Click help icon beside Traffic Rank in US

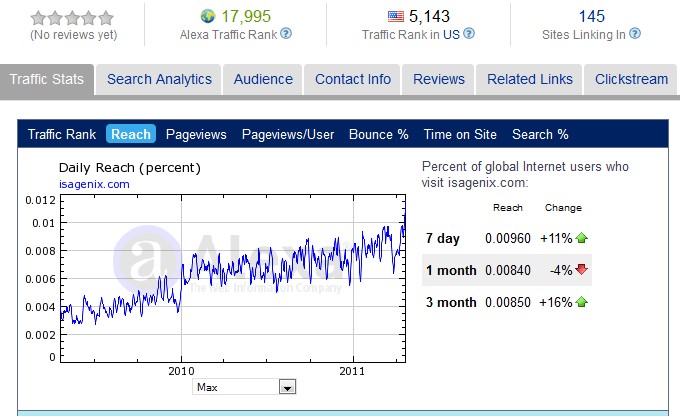(x=469, y=34)
